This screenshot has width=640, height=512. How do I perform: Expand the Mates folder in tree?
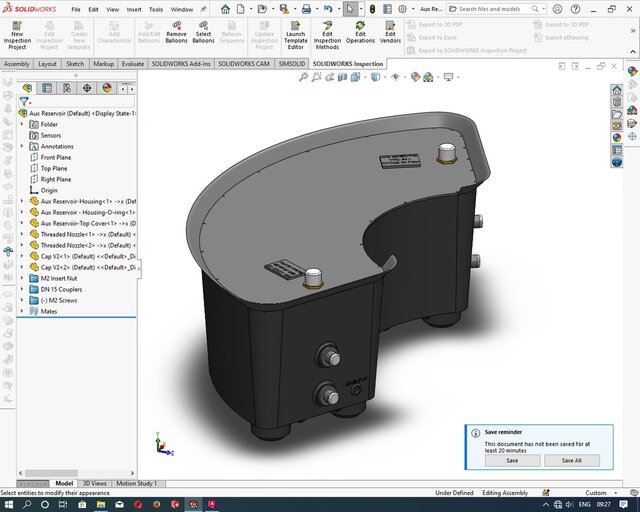pyautogui.click(x=22, y=311)
